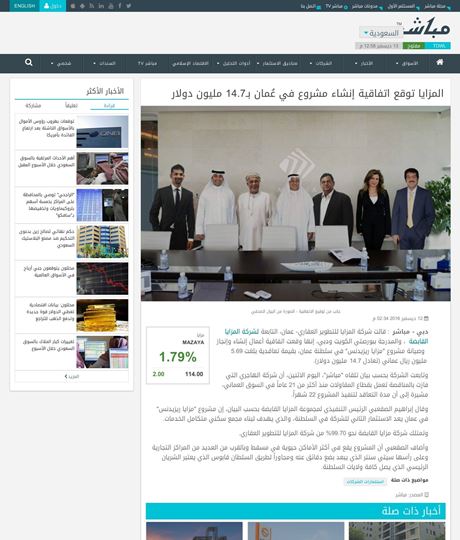460x540 pixels.
Task: Open the LinkedIn icon in top bar
Action: click(101, 6)
